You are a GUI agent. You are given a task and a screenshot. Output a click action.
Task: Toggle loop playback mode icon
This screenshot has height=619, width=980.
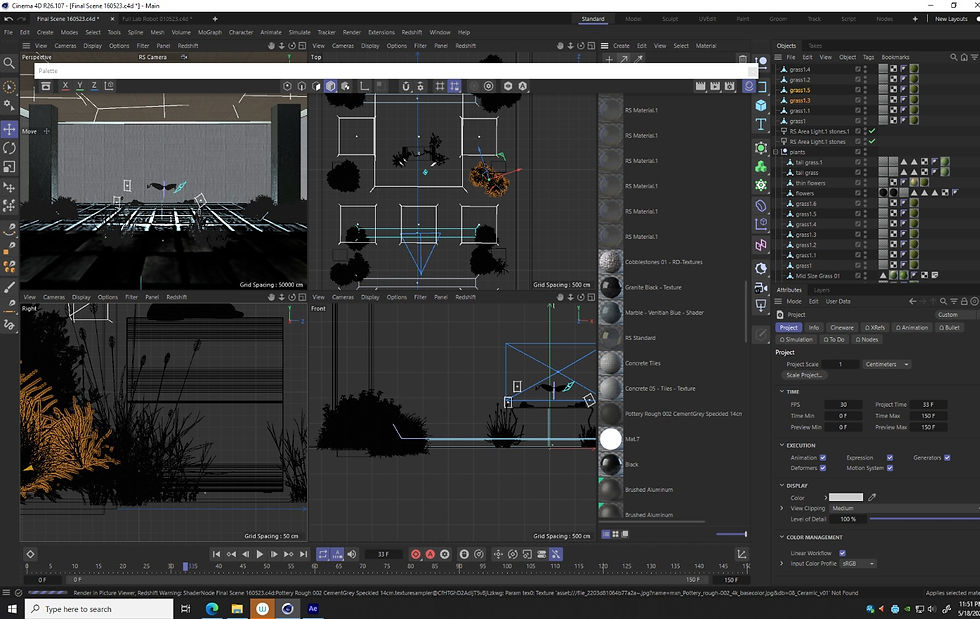(322, 554)
